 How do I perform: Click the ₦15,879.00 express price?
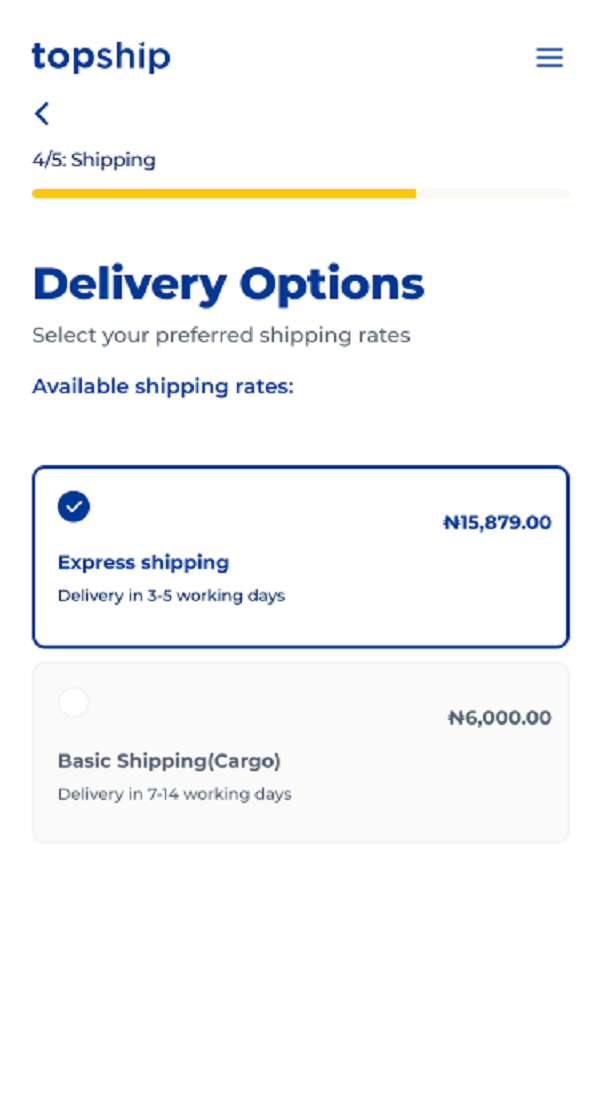(x=497, y=522)
